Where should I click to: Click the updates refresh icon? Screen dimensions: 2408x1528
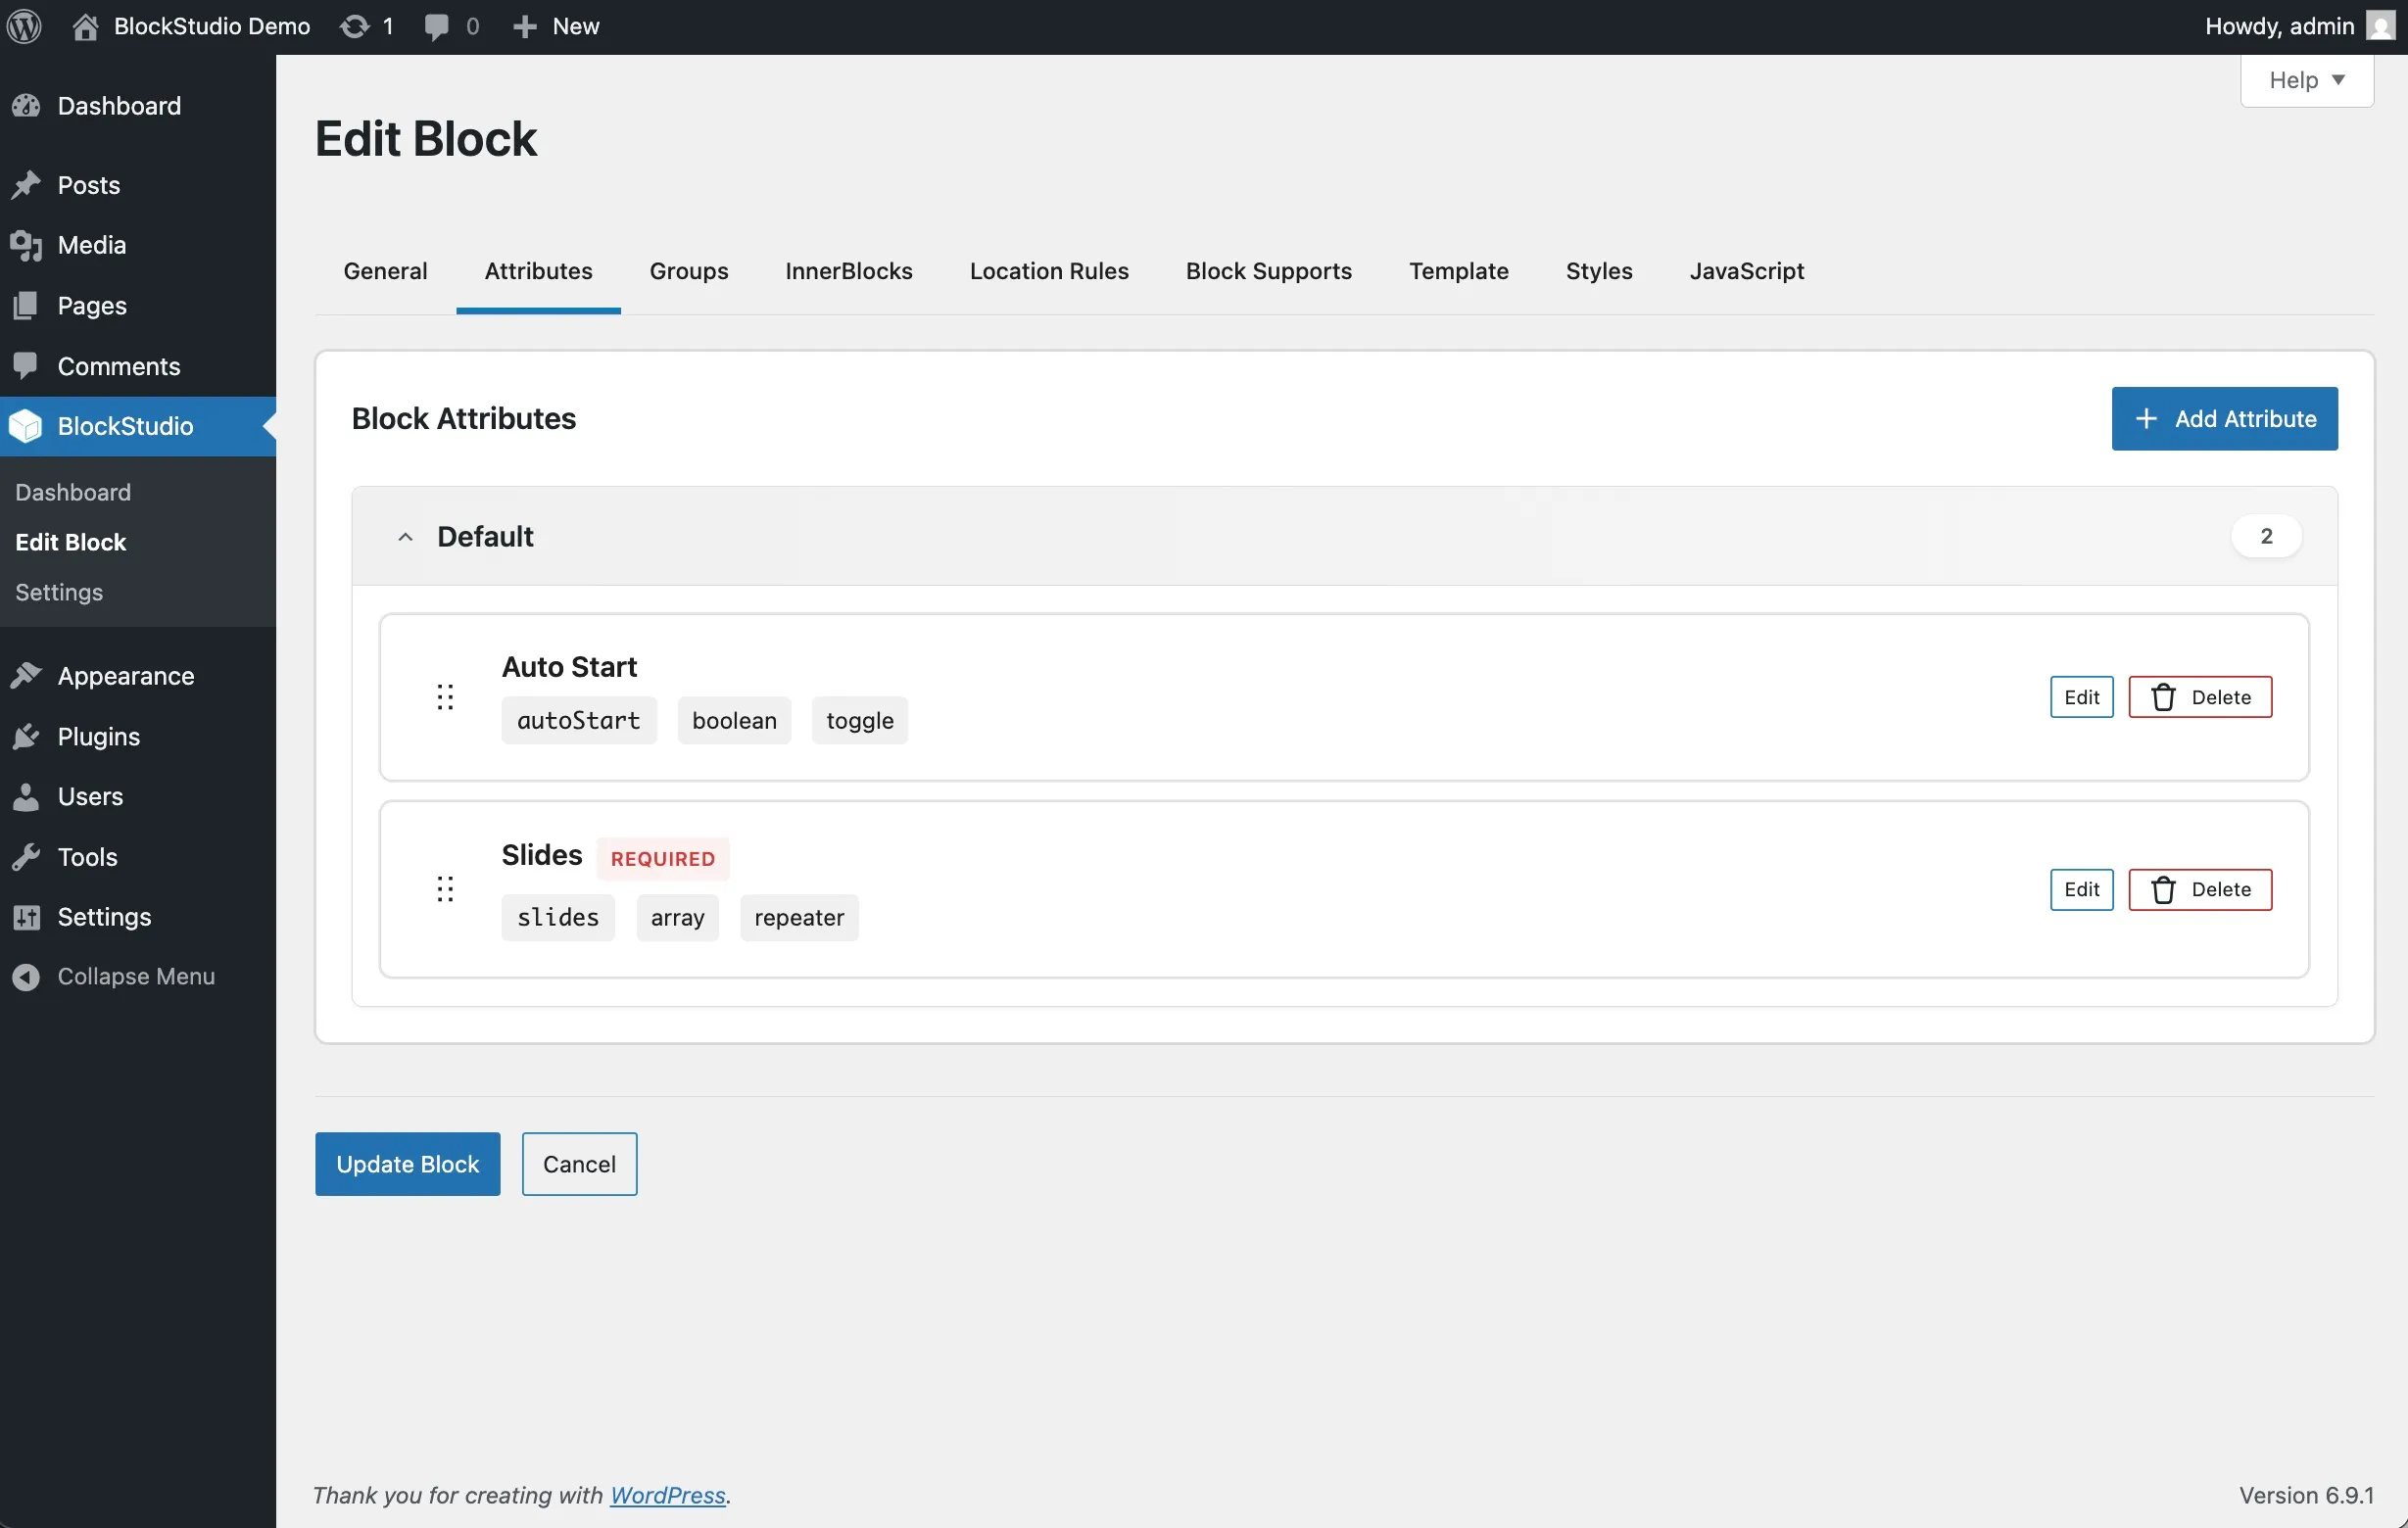pyautogui.click(x=354, y=26)
